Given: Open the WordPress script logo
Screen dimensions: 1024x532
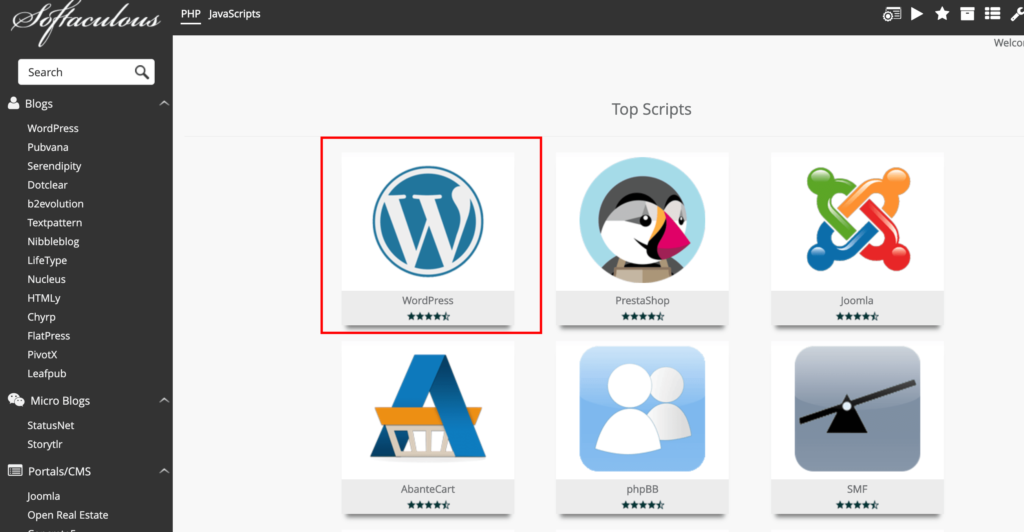Looking at the screenshot, I should click(x=428, y=221).
